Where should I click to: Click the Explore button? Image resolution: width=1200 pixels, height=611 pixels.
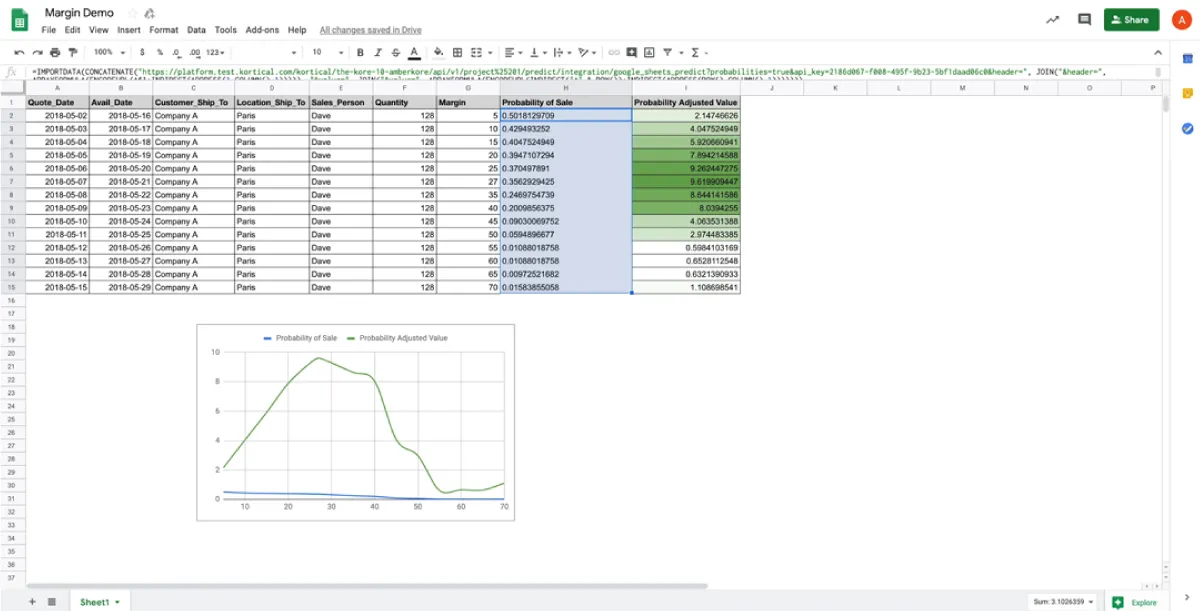[1134, 602]
